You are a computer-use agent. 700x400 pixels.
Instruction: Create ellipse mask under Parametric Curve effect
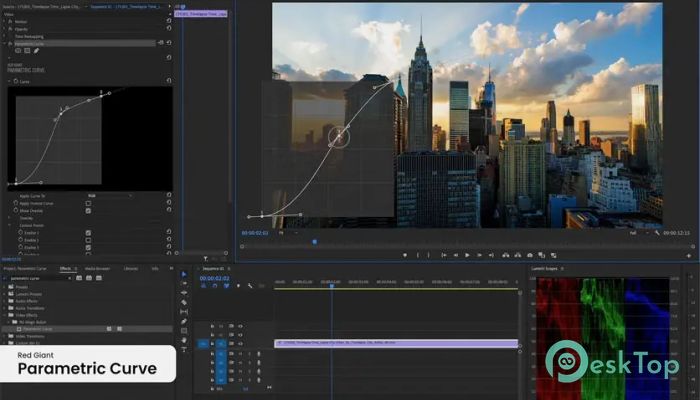coord(18,51)
